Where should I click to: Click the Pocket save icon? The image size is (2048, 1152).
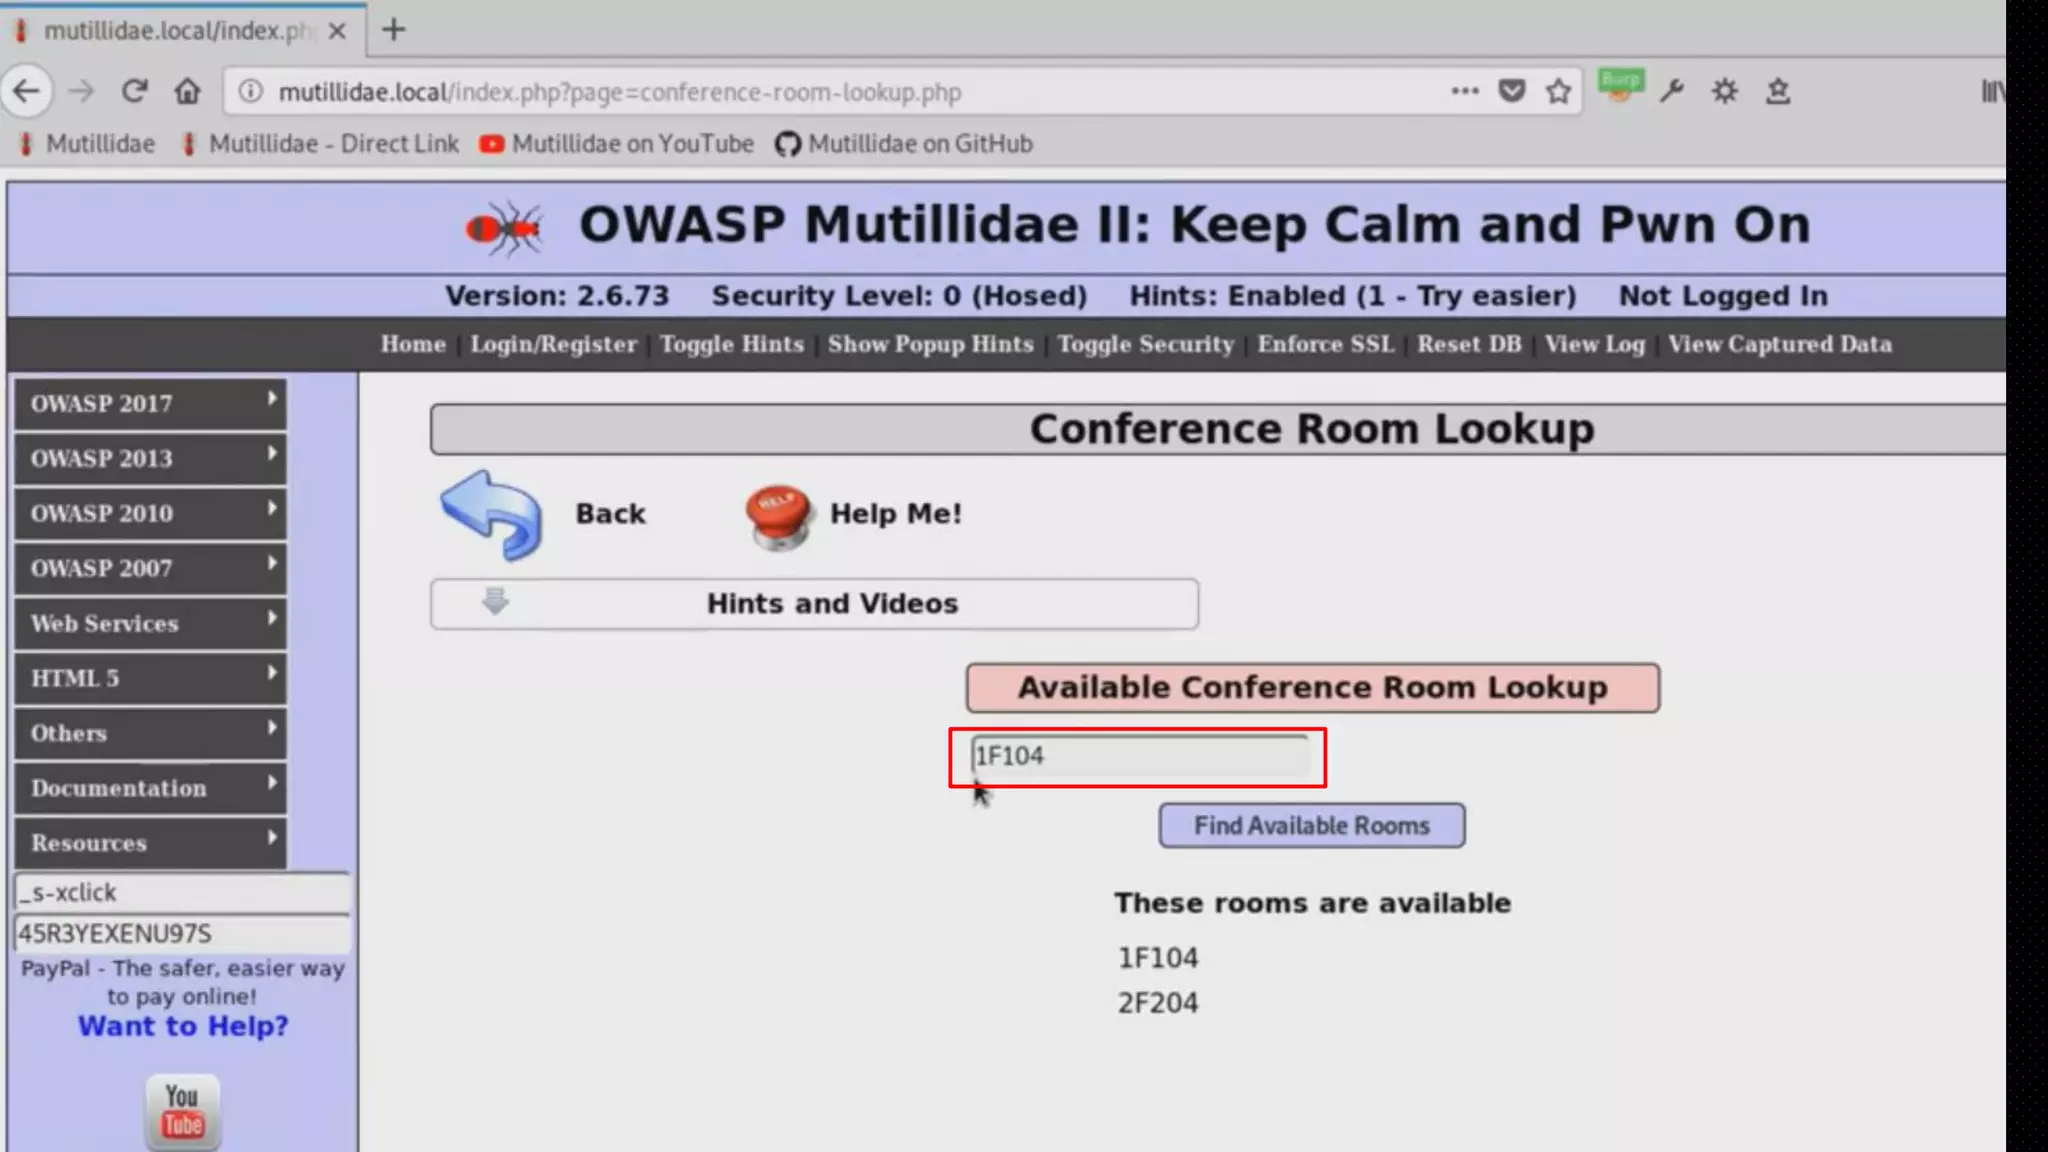coord(1511,92)
